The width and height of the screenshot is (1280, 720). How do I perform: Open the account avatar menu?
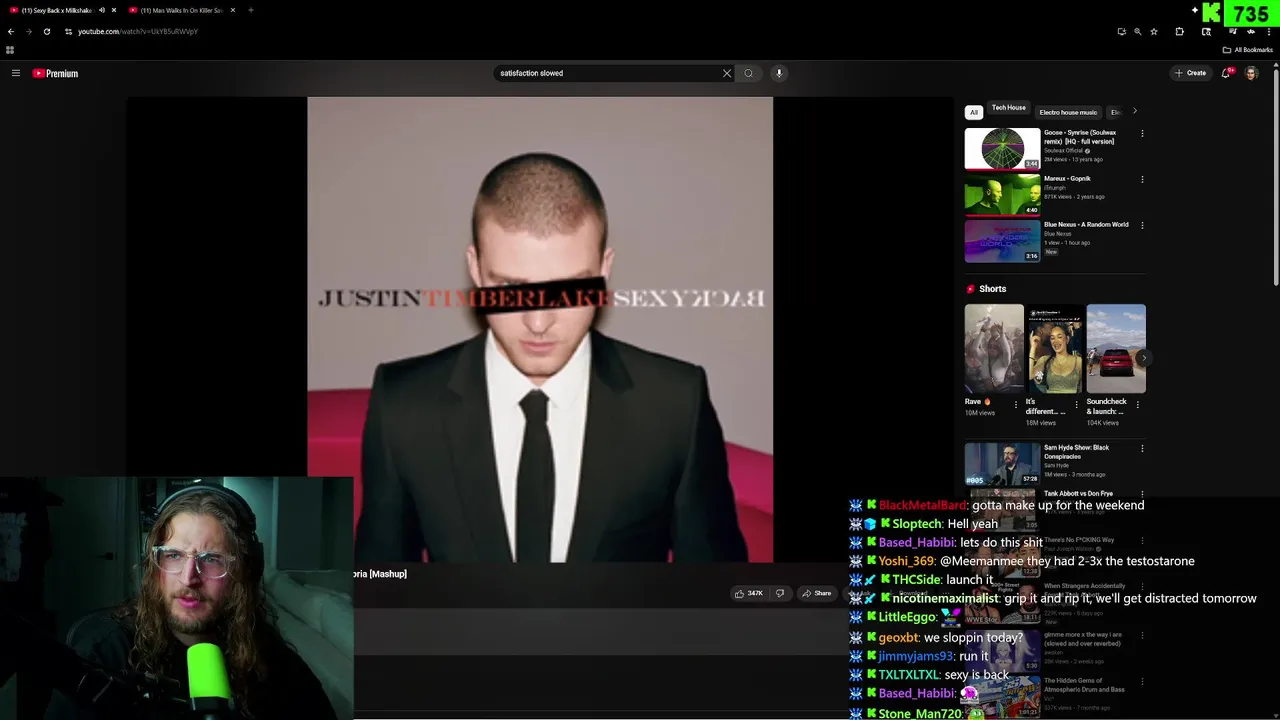pos(1251,73)
